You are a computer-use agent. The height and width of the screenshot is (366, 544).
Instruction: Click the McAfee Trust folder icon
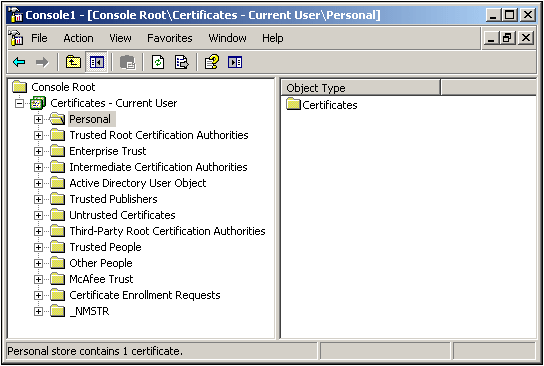pos(57,279)
